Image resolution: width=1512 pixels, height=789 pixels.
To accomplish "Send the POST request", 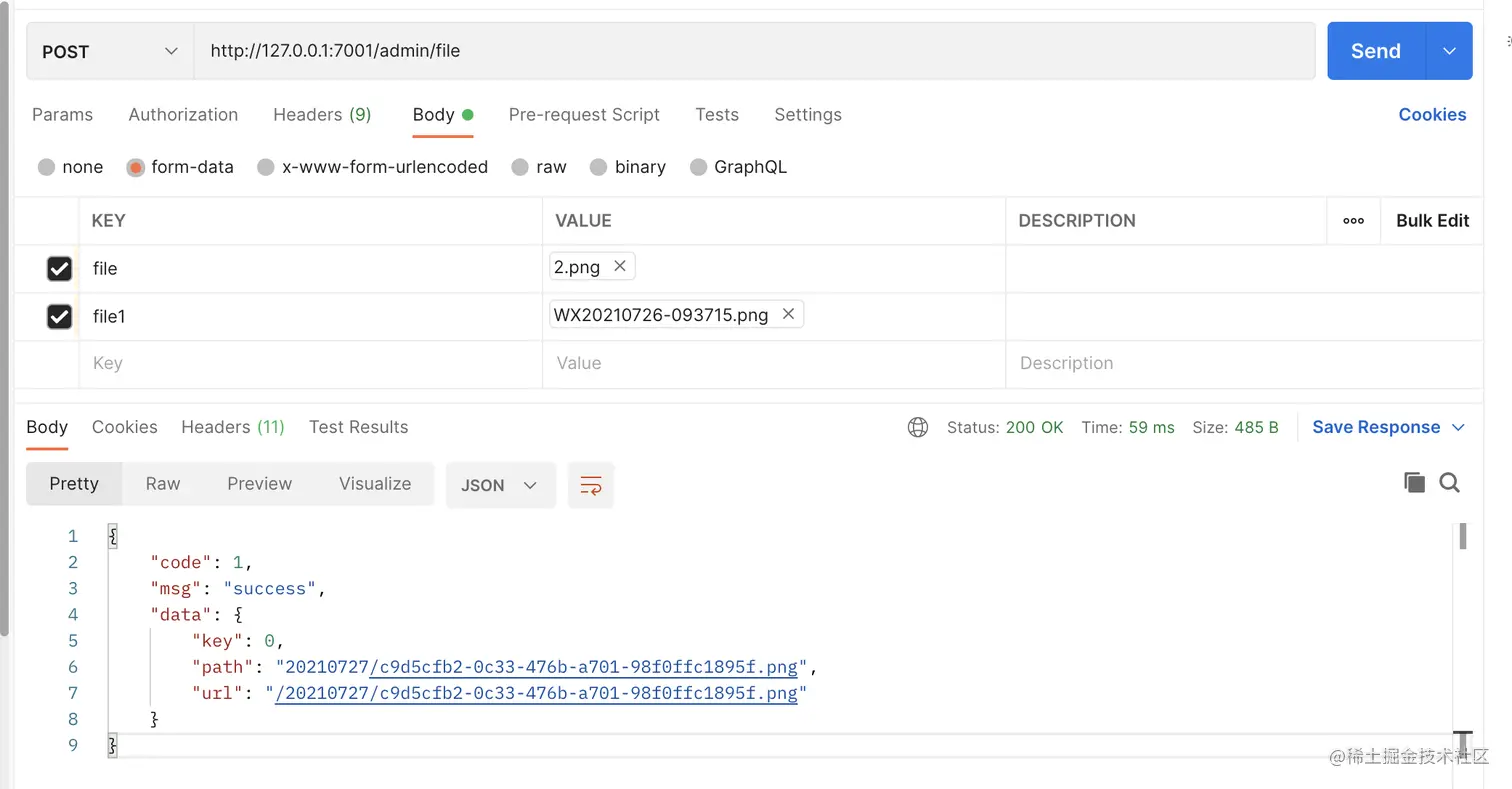I will tap(1376, 51).
